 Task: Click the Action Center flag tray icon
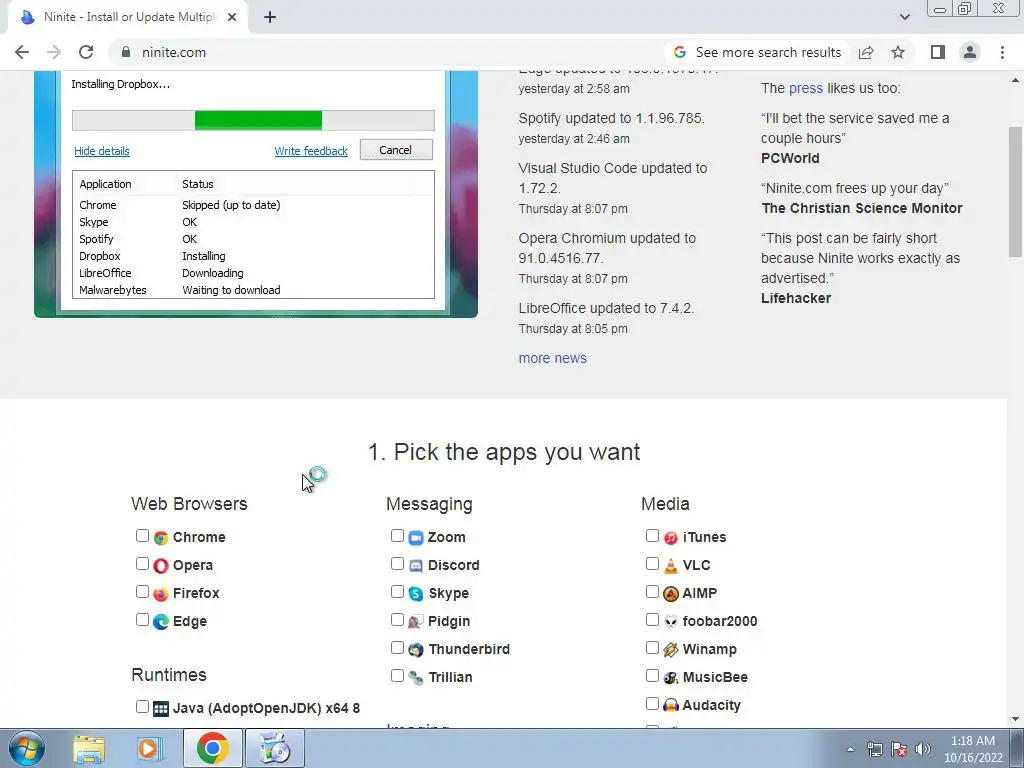[x=899, y=749]
